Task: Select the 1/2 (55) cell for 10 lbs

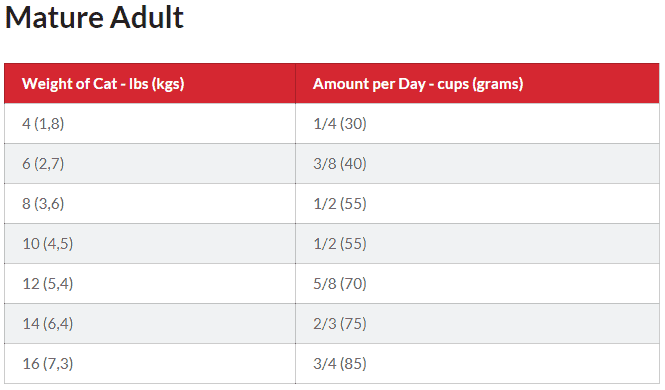Action: (x=478, y=243)
